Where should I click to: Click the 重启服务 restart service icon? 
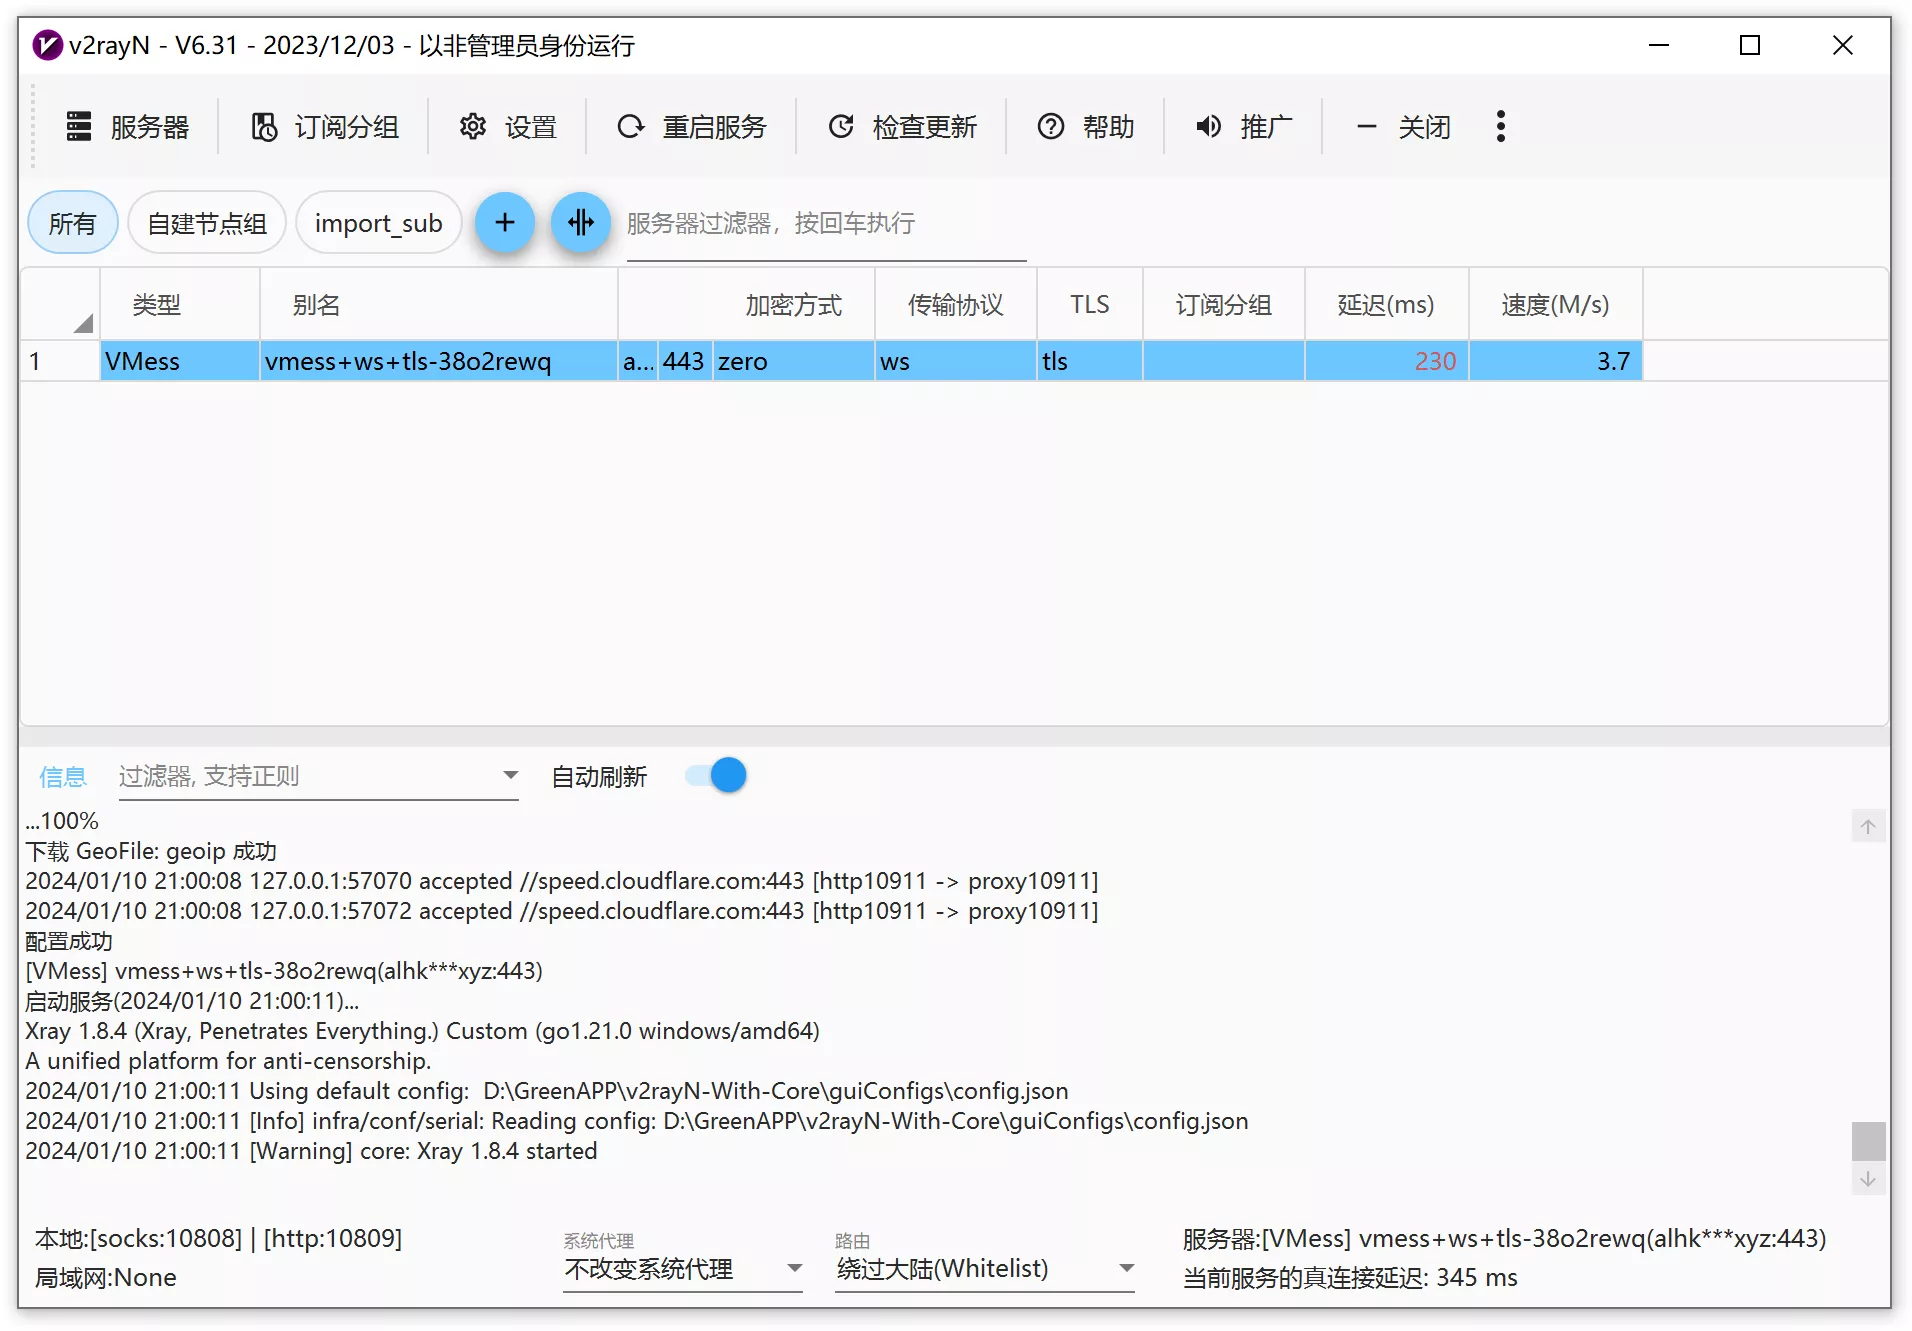(631, 127)
